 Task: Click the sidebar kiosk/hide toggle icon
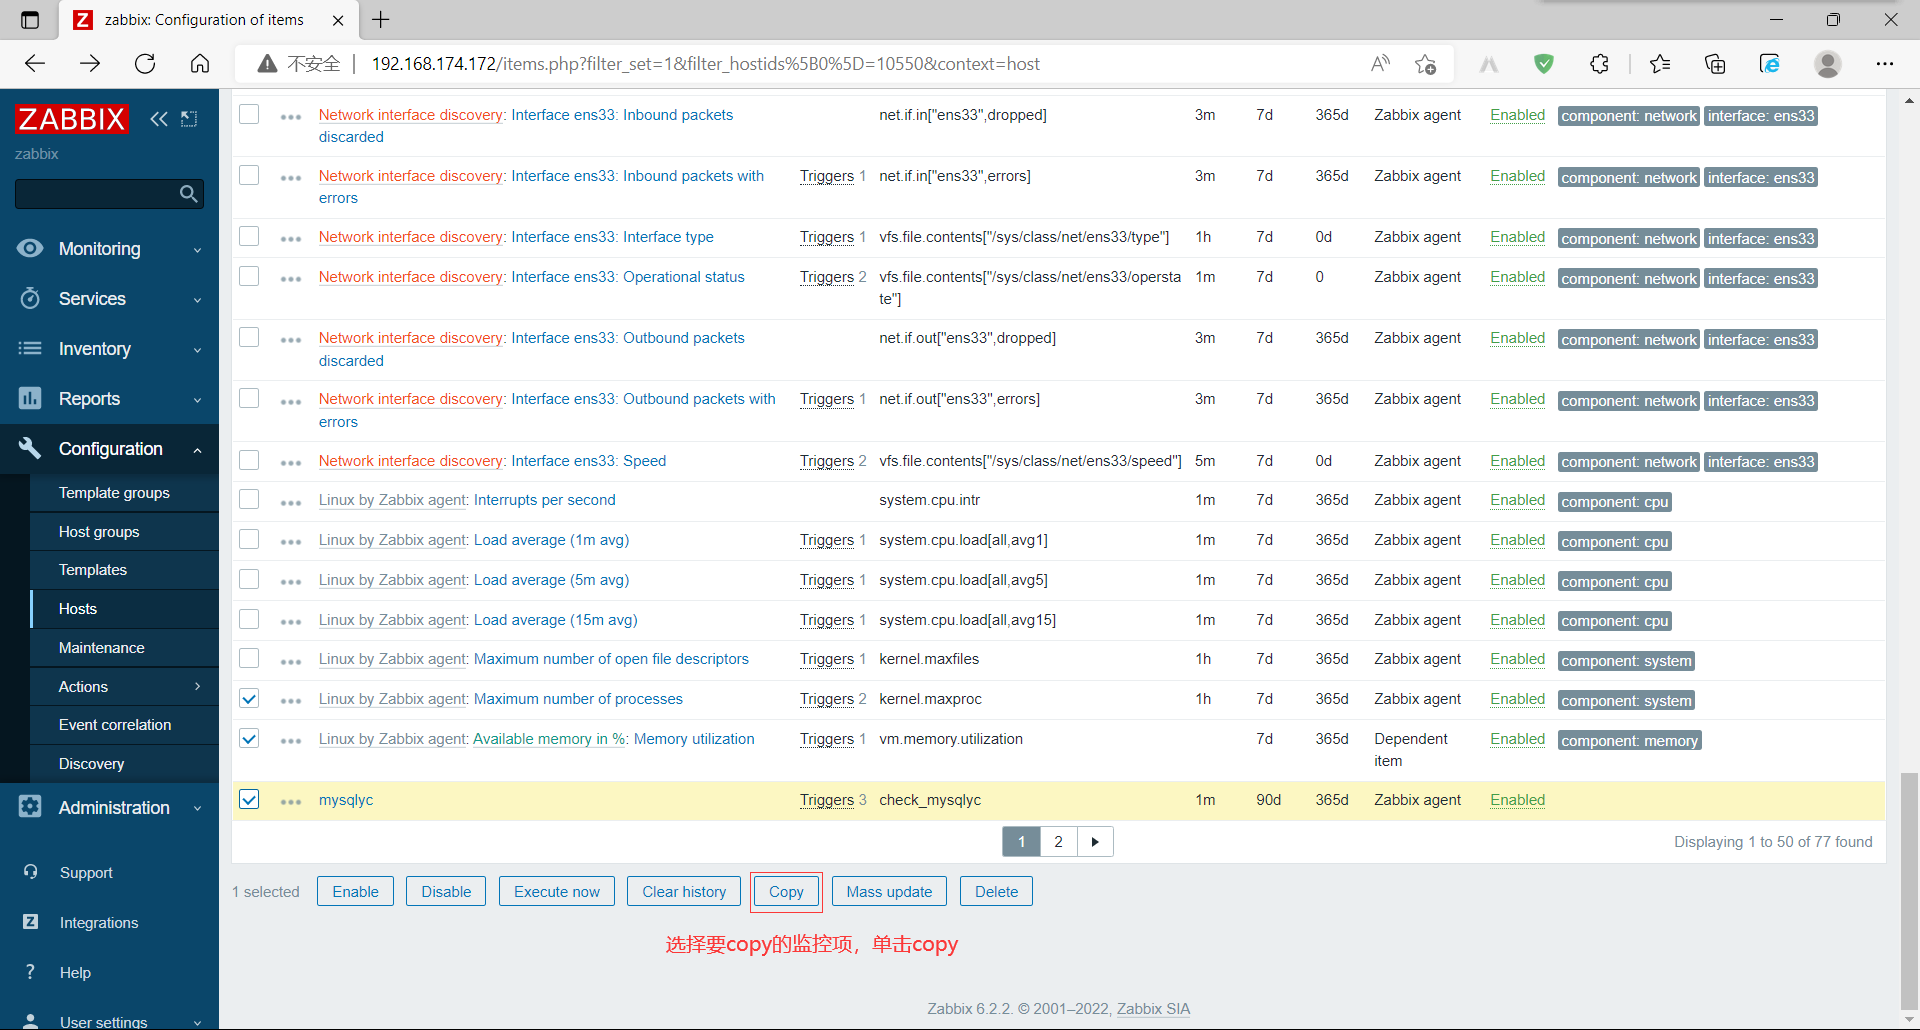tap(189, 119)
